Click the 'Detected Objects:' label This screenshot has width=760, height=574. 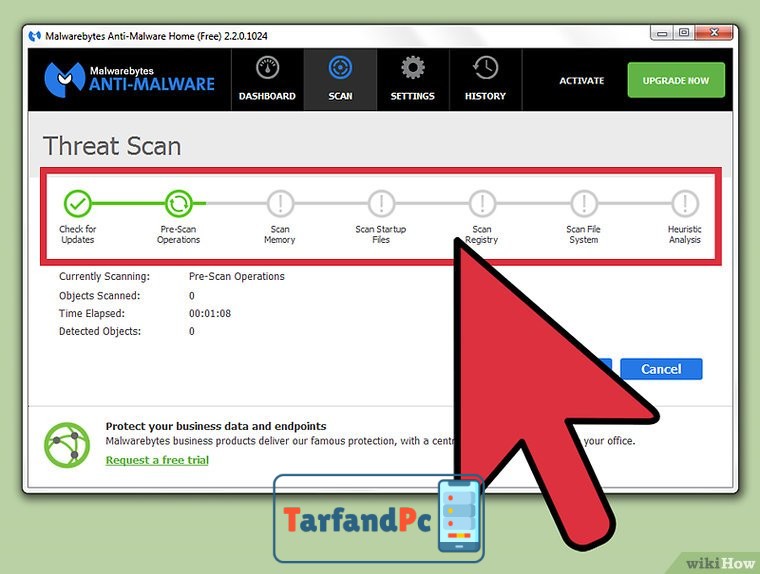click(100, 332)
